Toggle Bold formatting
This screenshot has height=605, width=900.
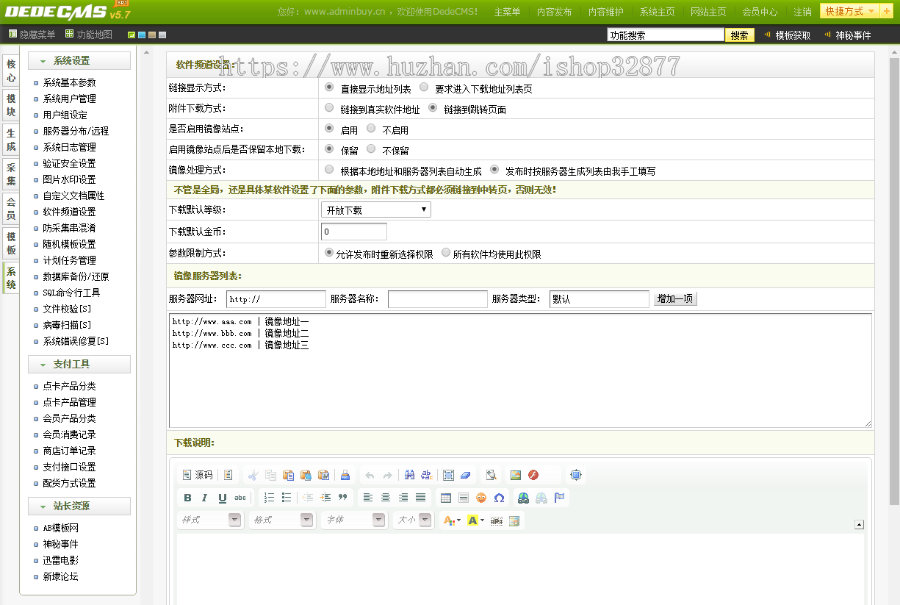click(x=187, y=498)
